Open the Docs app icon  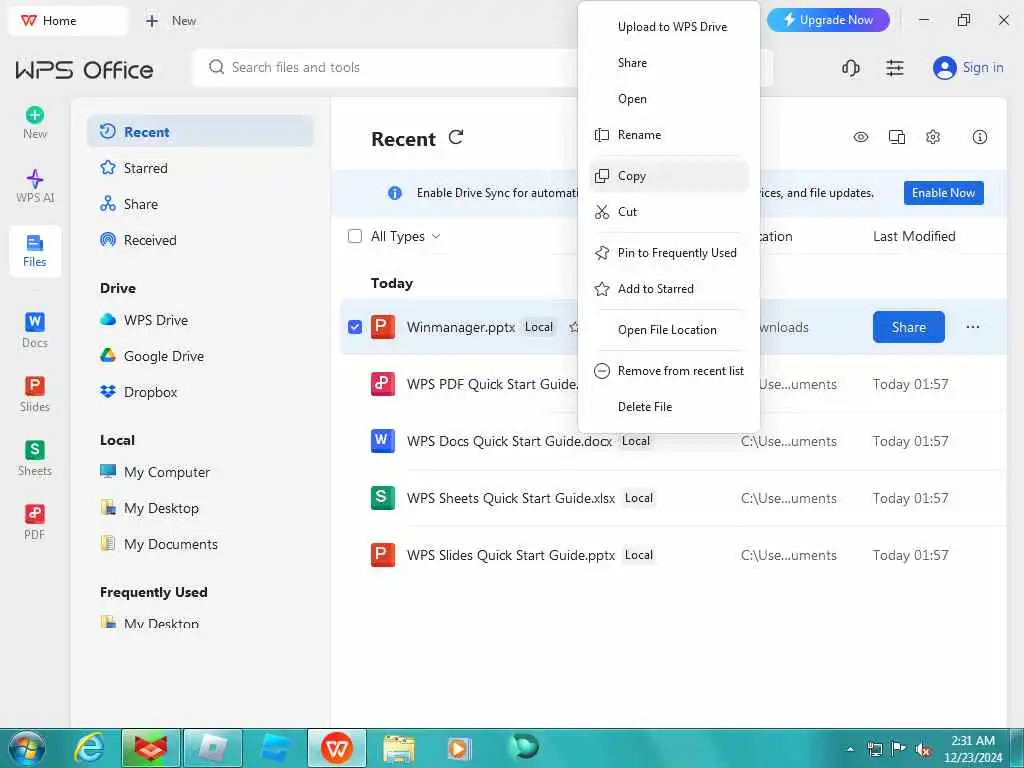[x=35, y=321]
